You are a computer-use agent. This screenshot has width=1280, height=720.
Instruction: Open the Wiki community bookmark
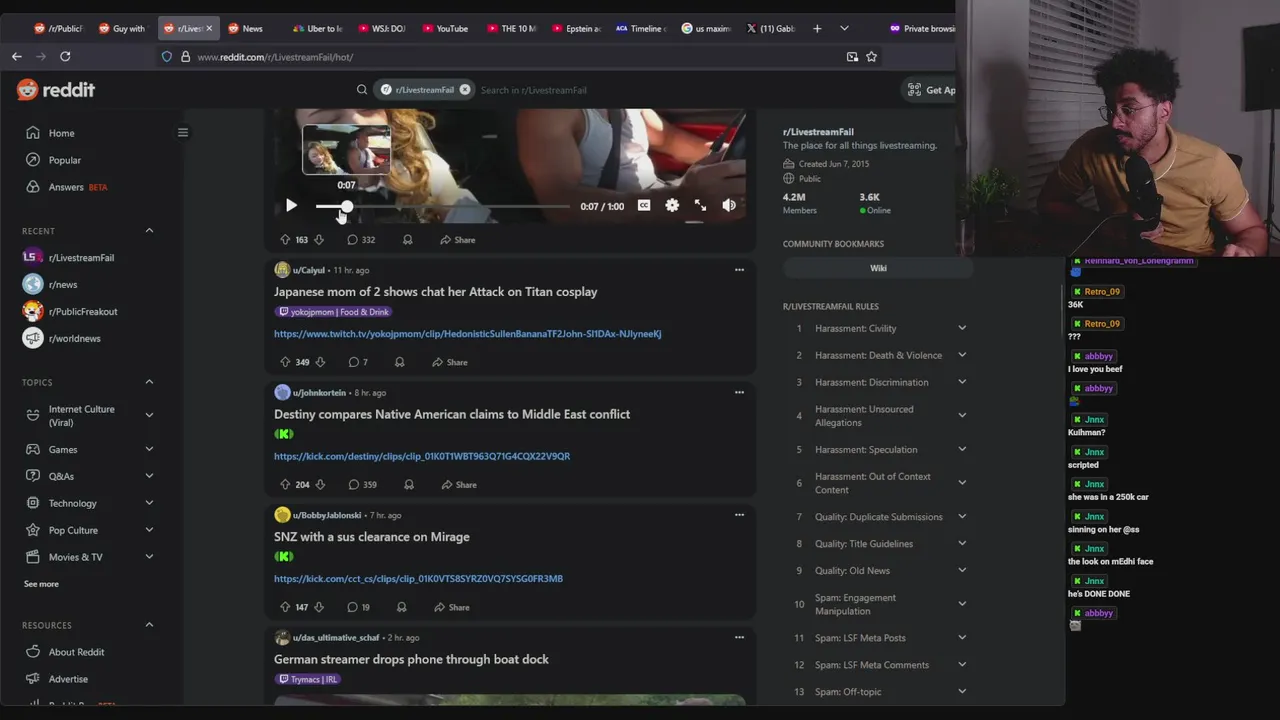(878, 268)
